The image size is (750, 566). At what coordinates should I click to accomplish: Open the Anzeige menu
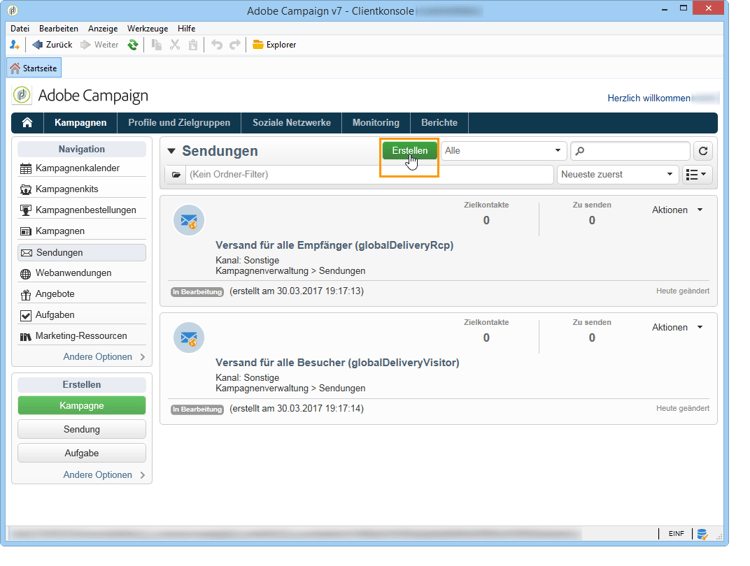(103, 28)
